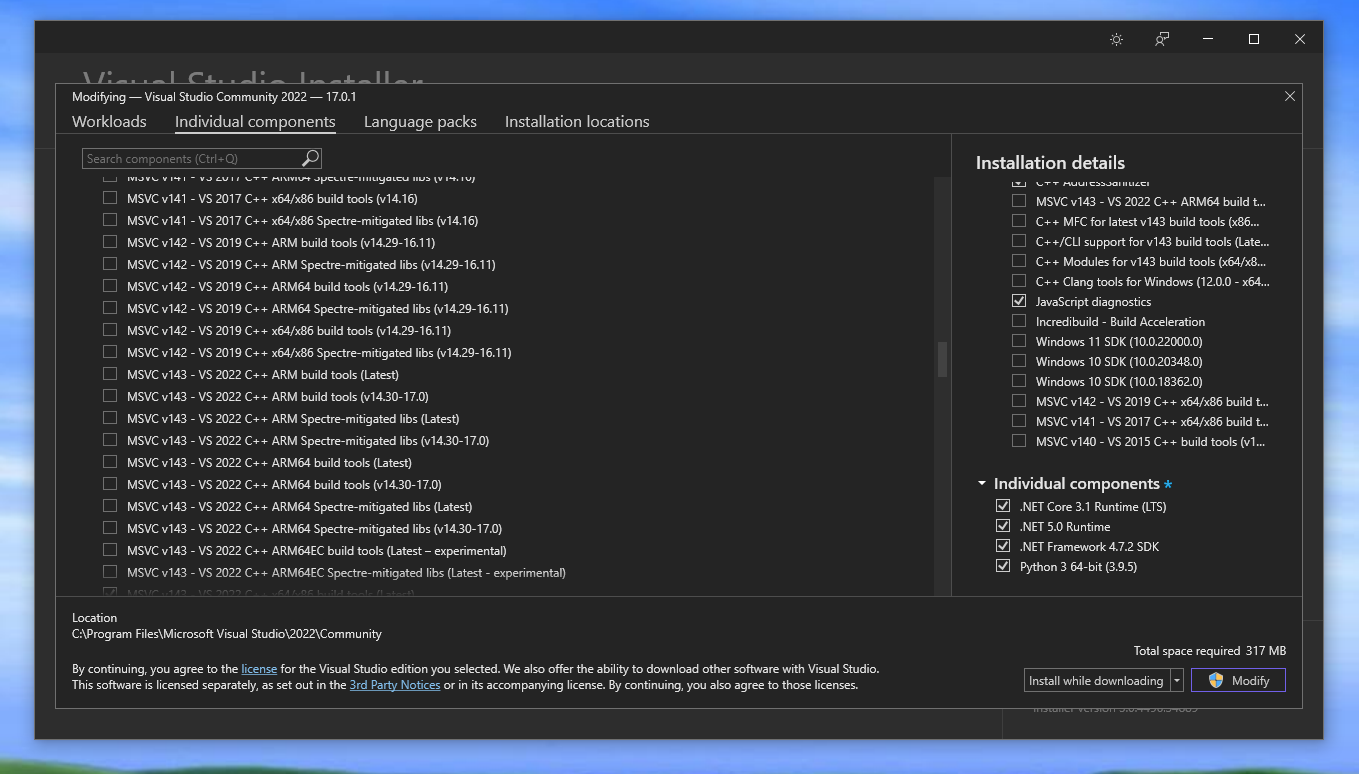Open the Language packs tab

click(420, 121)
